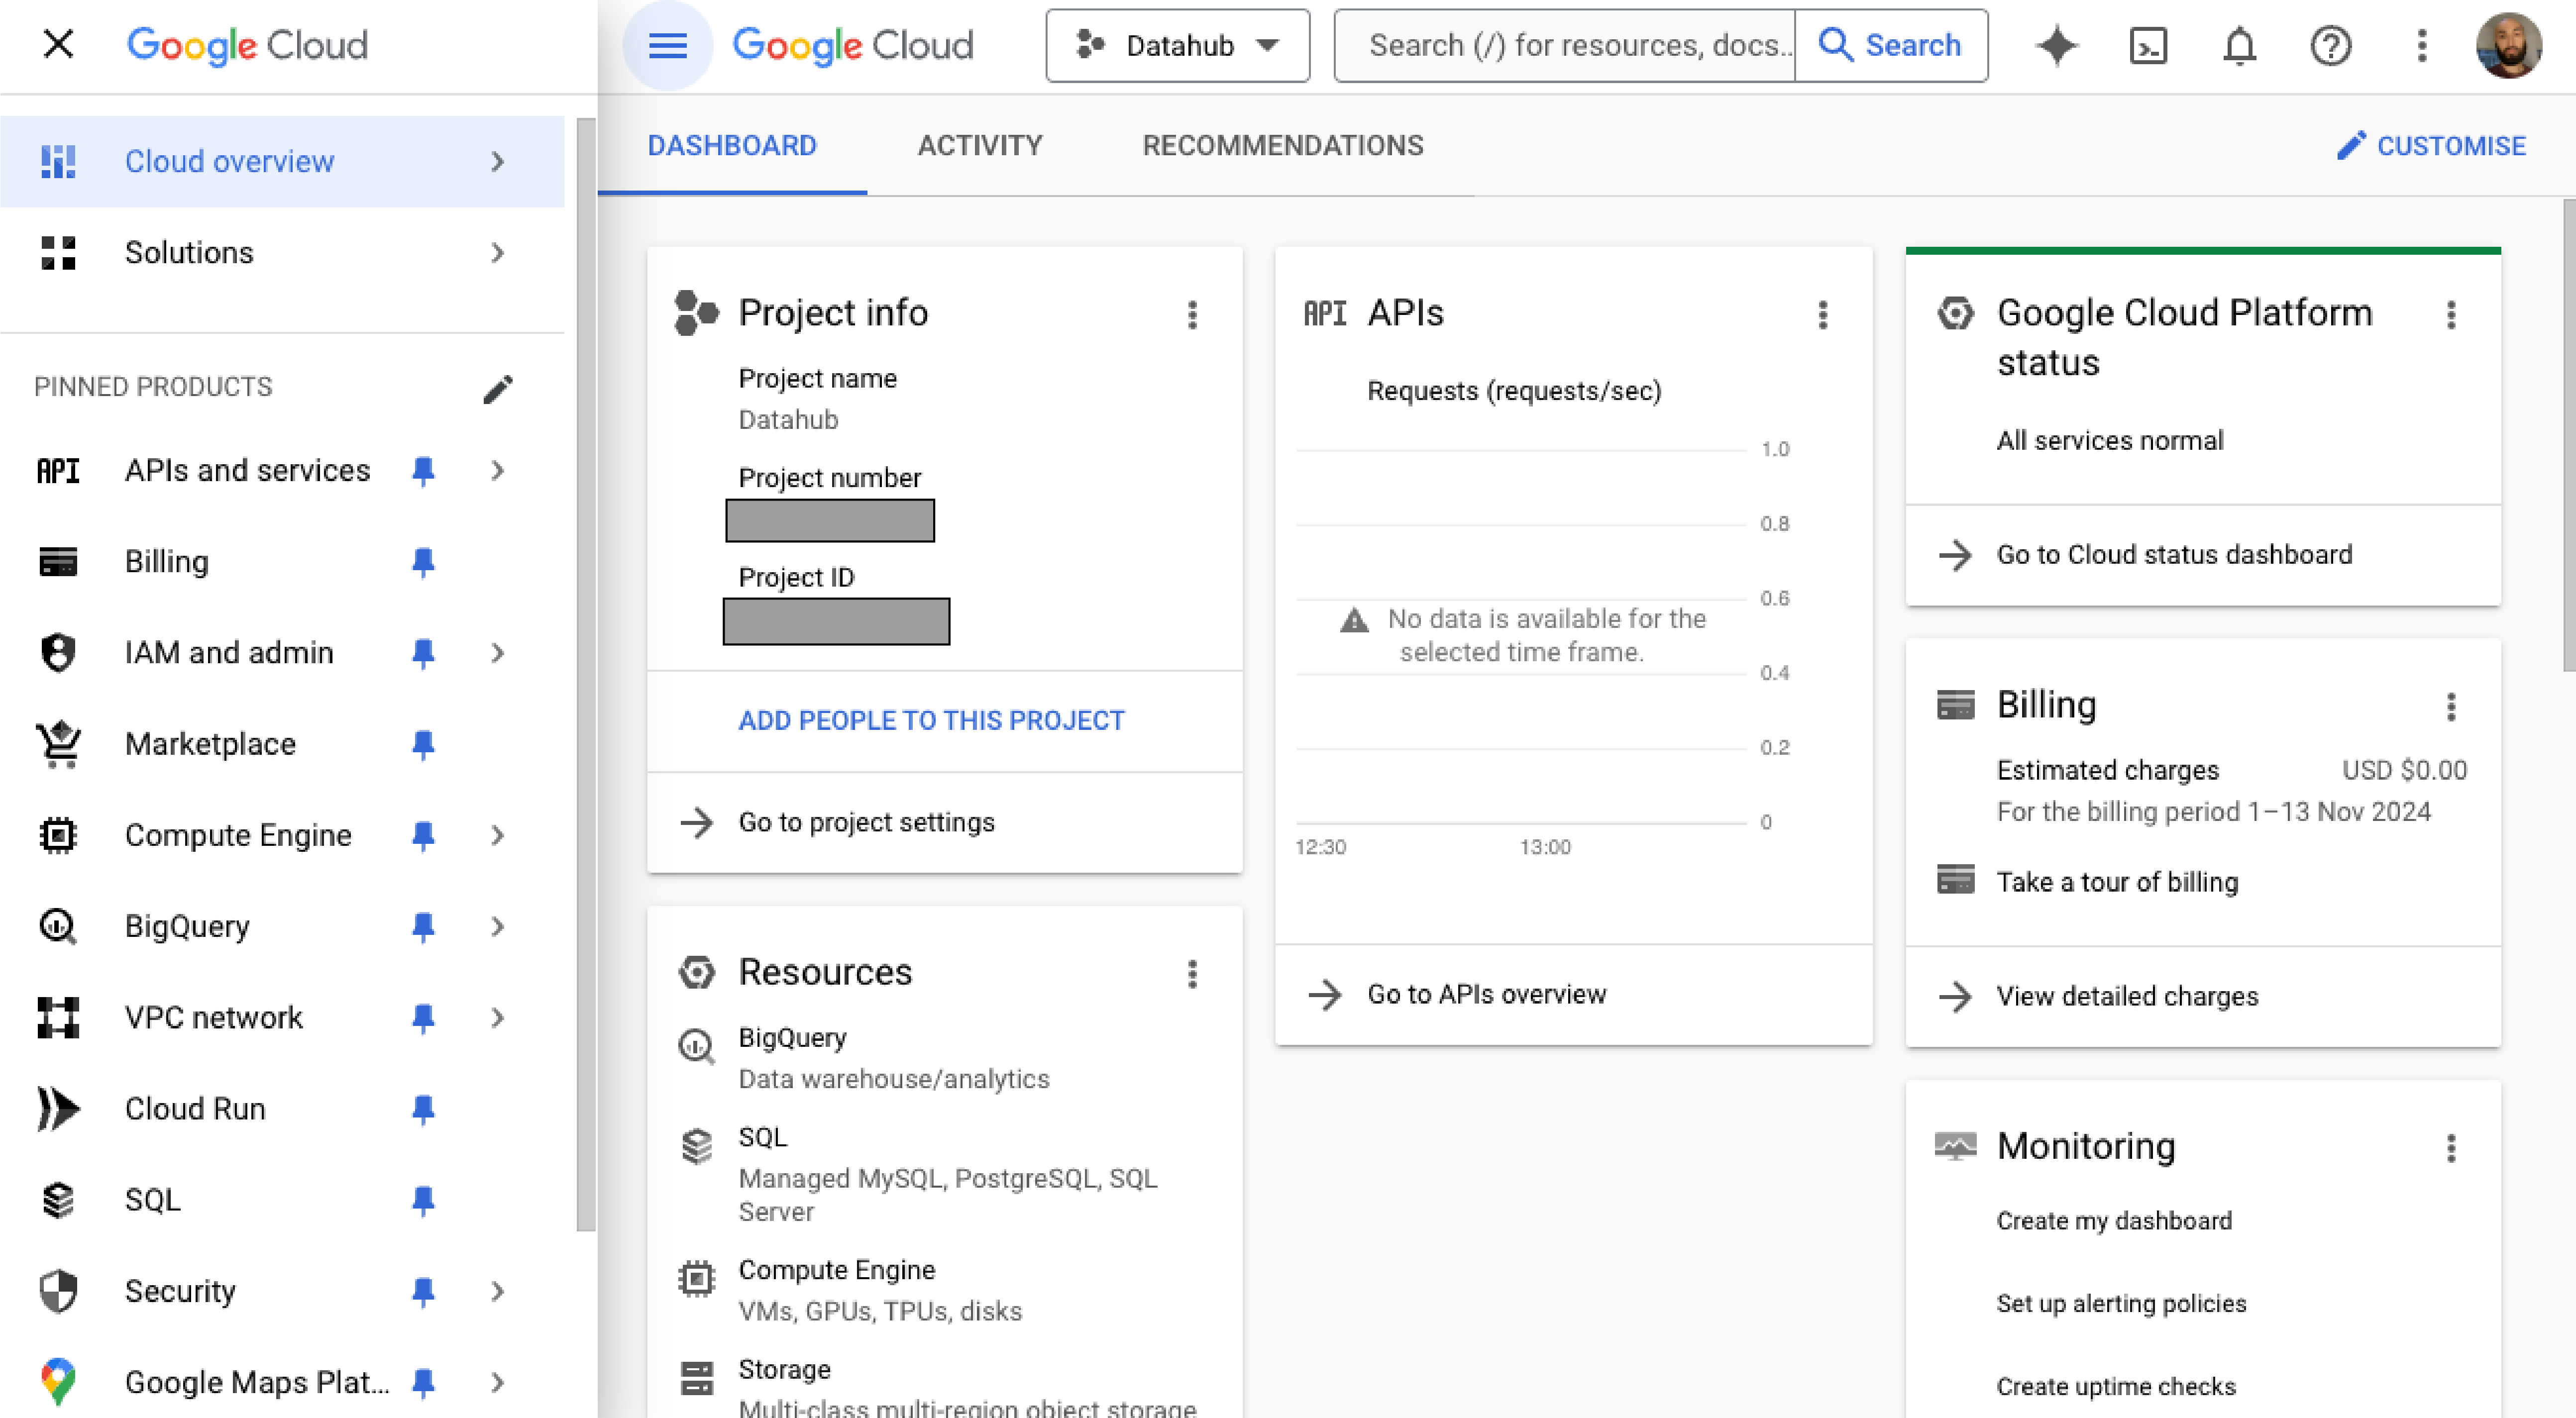Switch to the Recommendations tab
This screenshot has width=2576, height=1418.
(1282, 146)
